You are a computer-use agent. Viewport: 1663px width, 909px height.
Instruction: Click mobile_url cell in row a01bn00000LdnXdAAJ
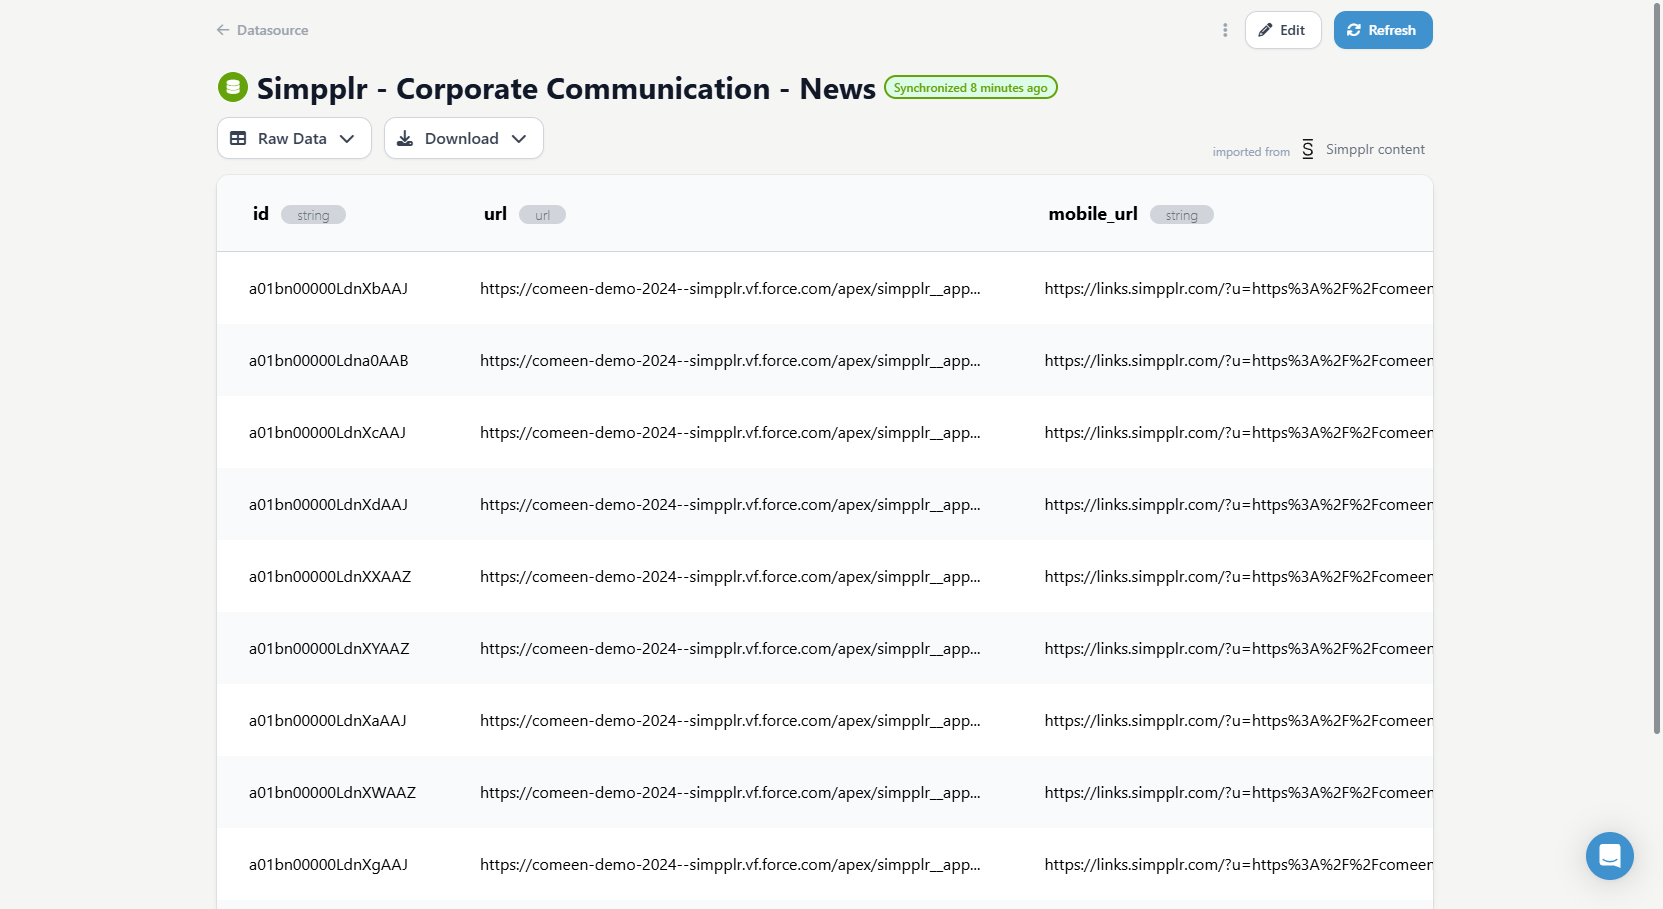coord(1238,504)
